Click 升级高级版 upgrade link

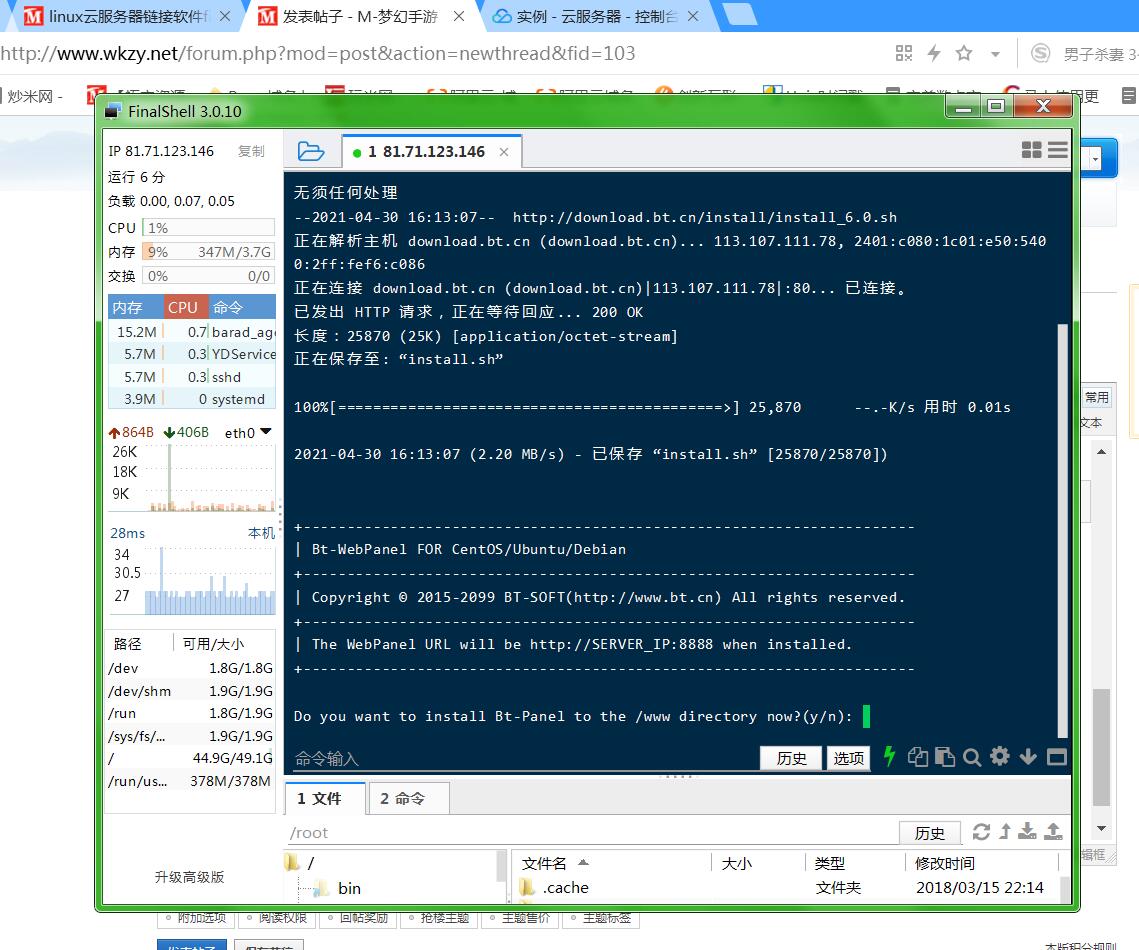click(x=189, y=877)
